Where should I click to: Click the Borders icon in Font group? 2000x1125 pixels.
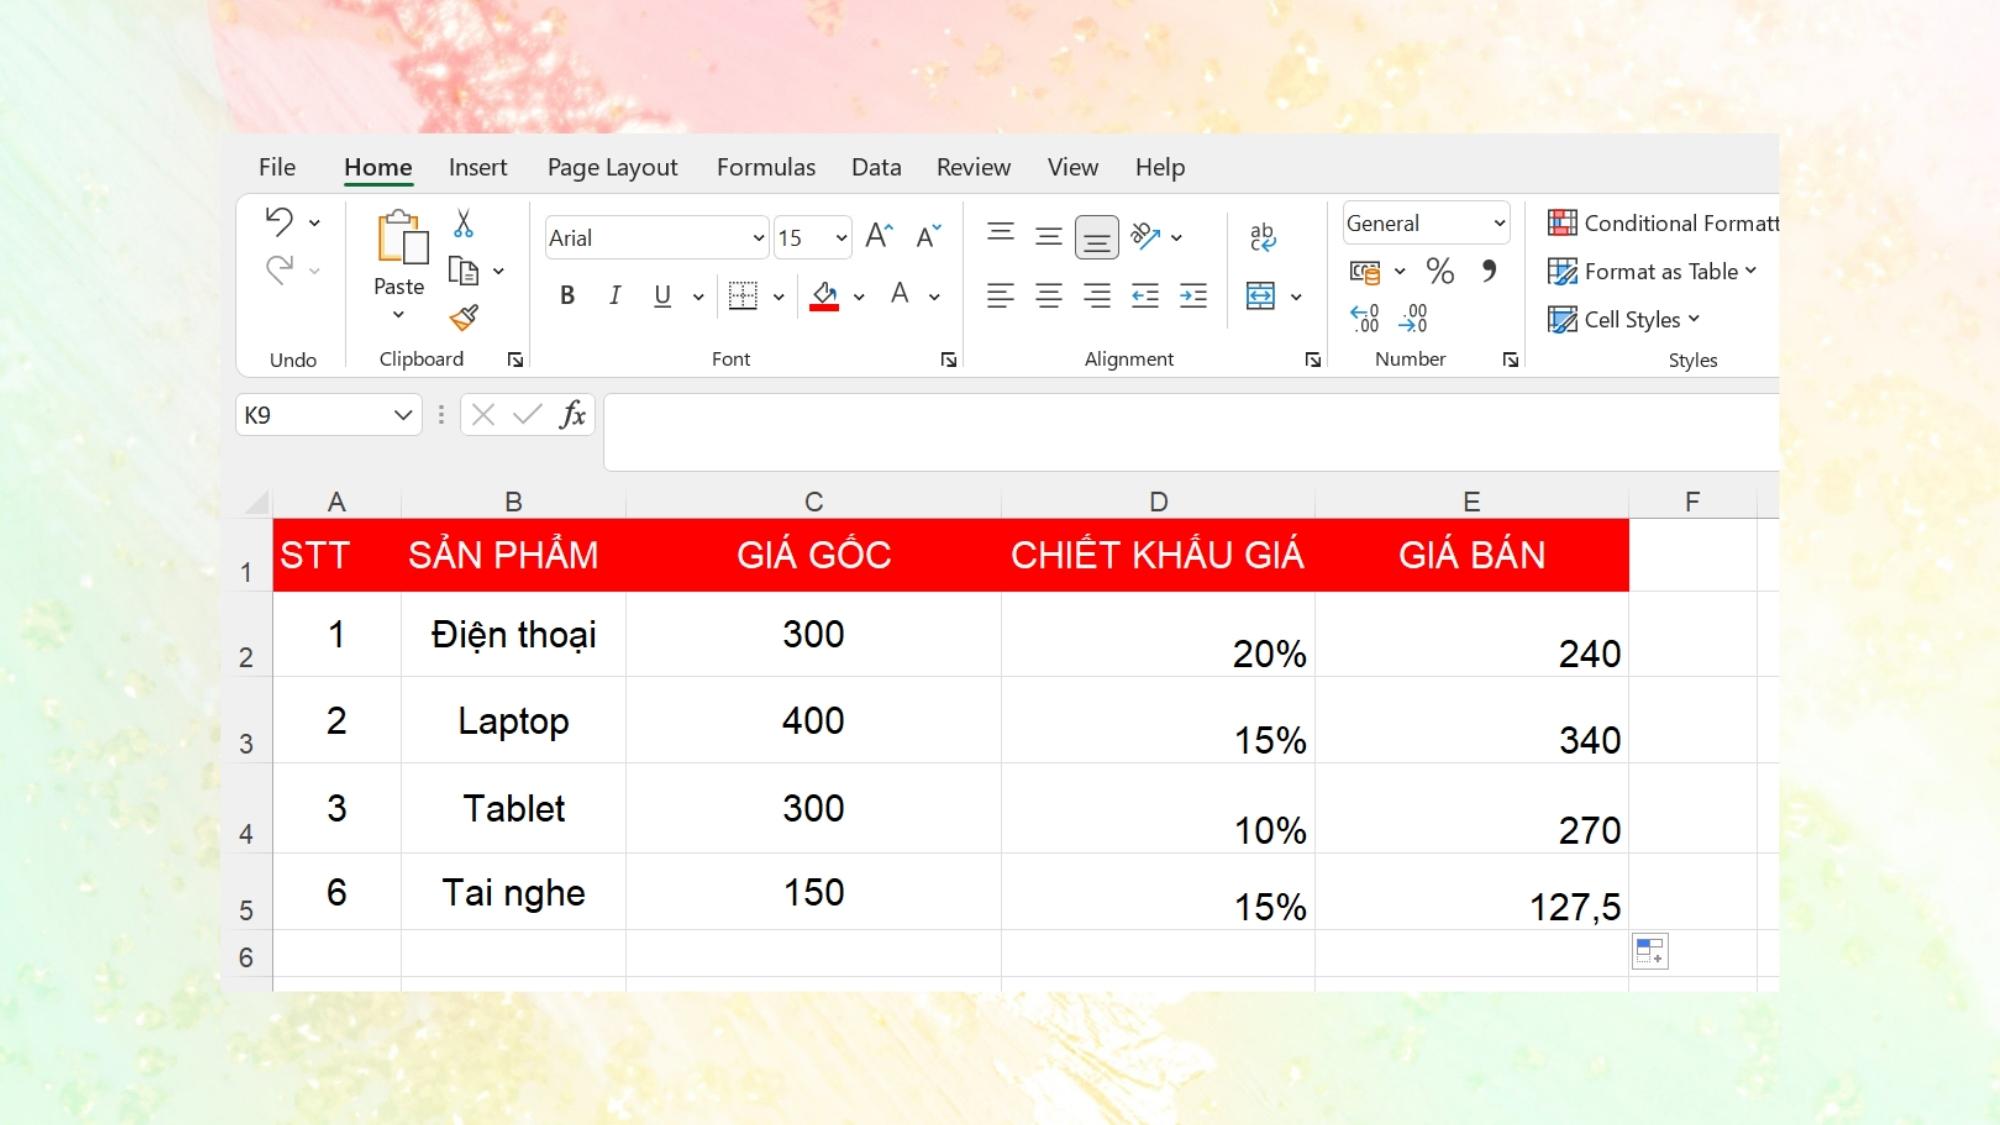742,295
